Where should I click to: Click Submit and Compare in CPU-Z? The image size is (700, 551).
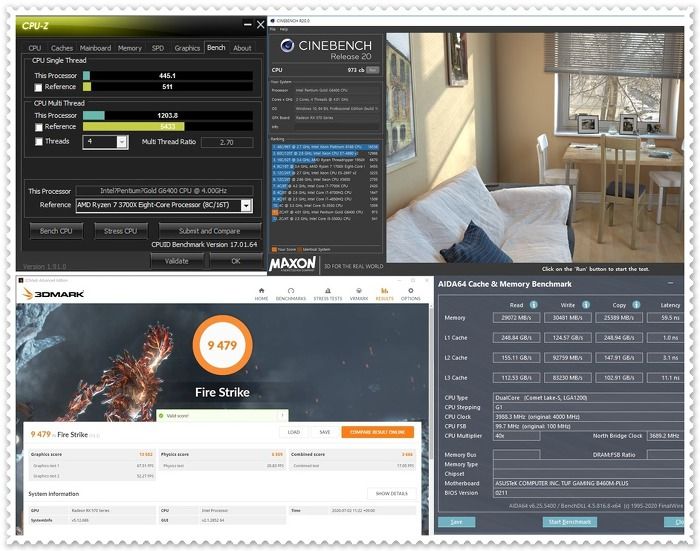[209, 231]
